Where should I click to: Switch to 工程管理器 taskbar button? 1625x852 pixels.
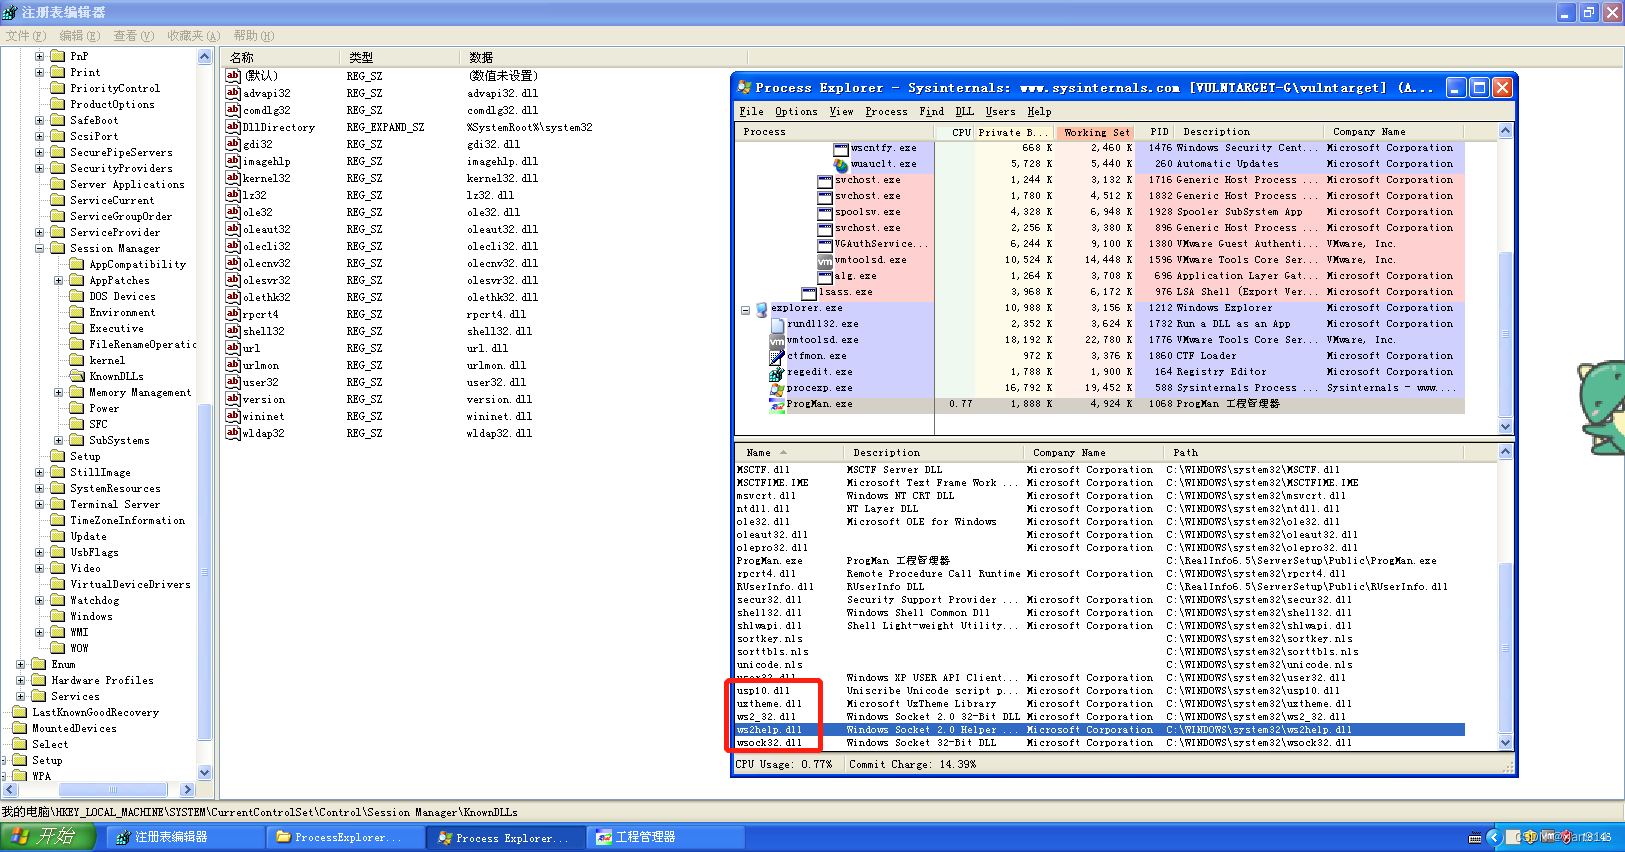point(666,837)
